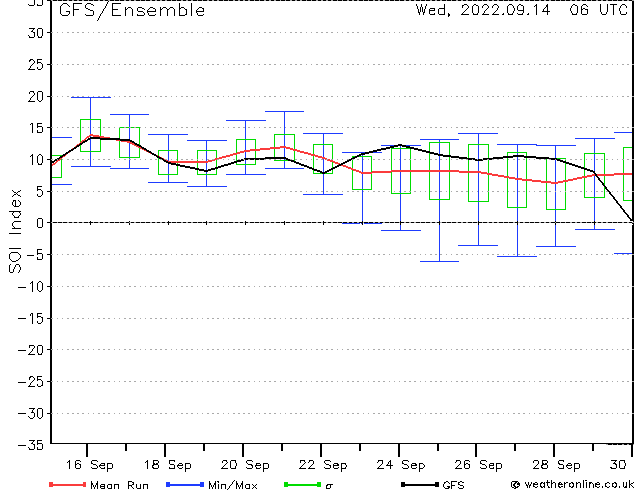Click the y-axis value '30'
Viewport: 634px width, 490px height.
(x=35, y=33)
